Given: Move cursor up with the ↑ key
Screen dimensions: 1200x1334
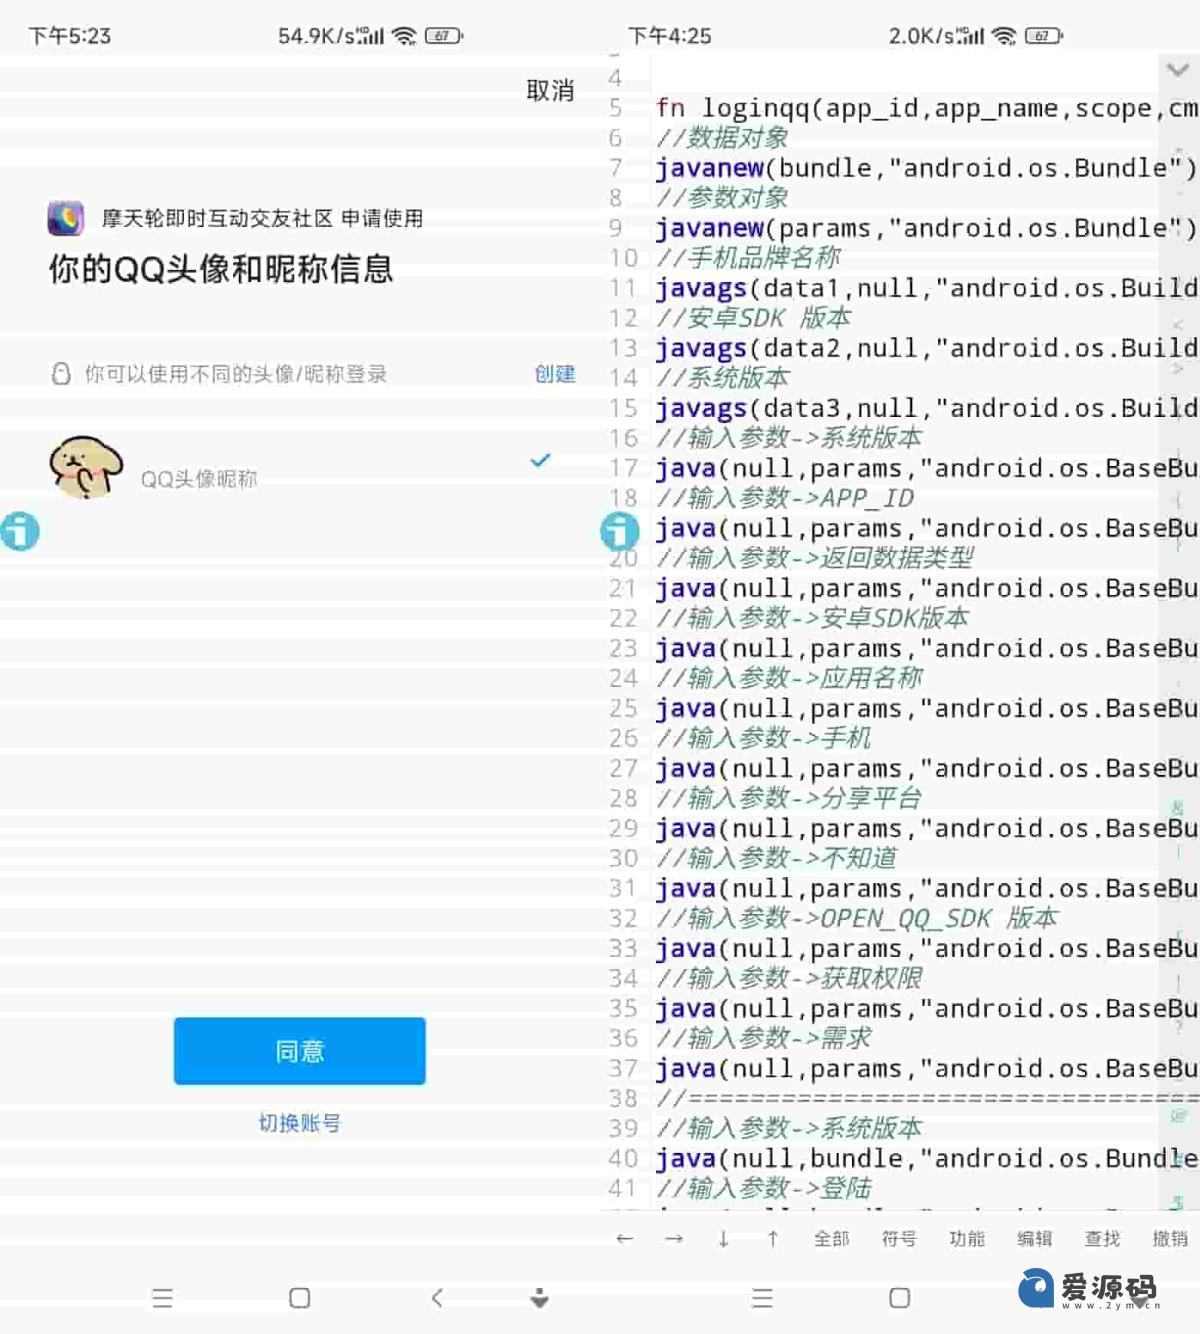Looking at the screenshot, I should (772, 1239).
